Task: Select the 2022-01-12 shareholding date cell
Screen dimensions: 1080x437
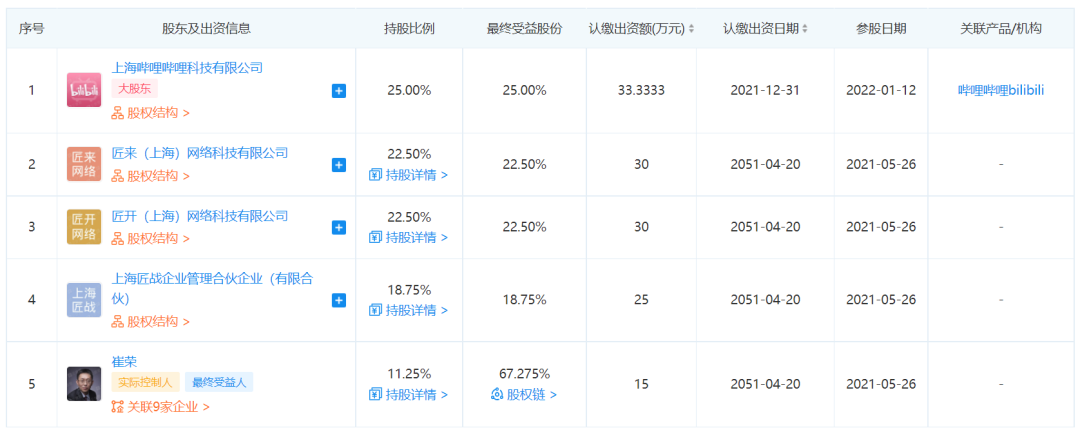Action: 881,90
